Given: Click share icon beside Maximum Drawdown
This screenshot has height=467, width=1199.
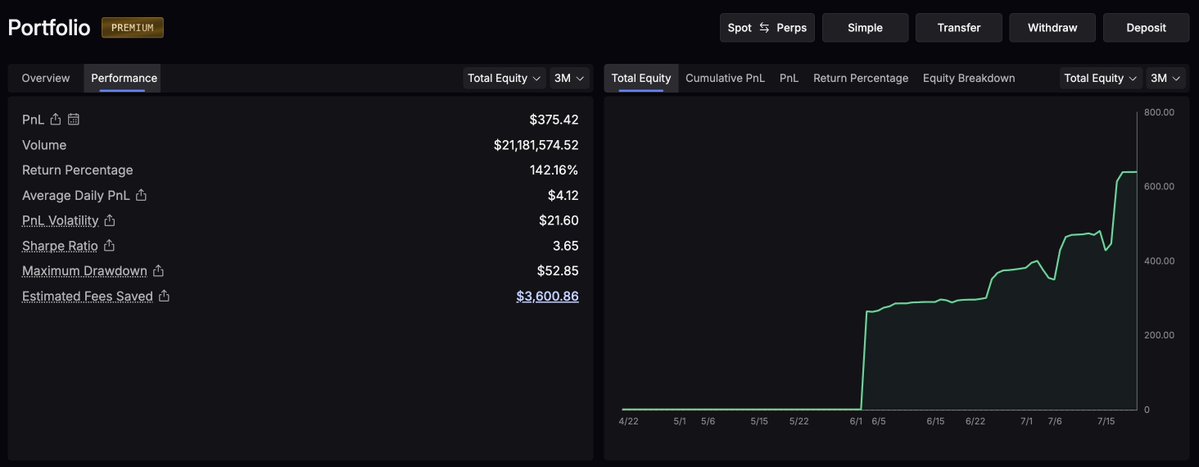Looking at the screenshot, I should click(x=158, y=271).
